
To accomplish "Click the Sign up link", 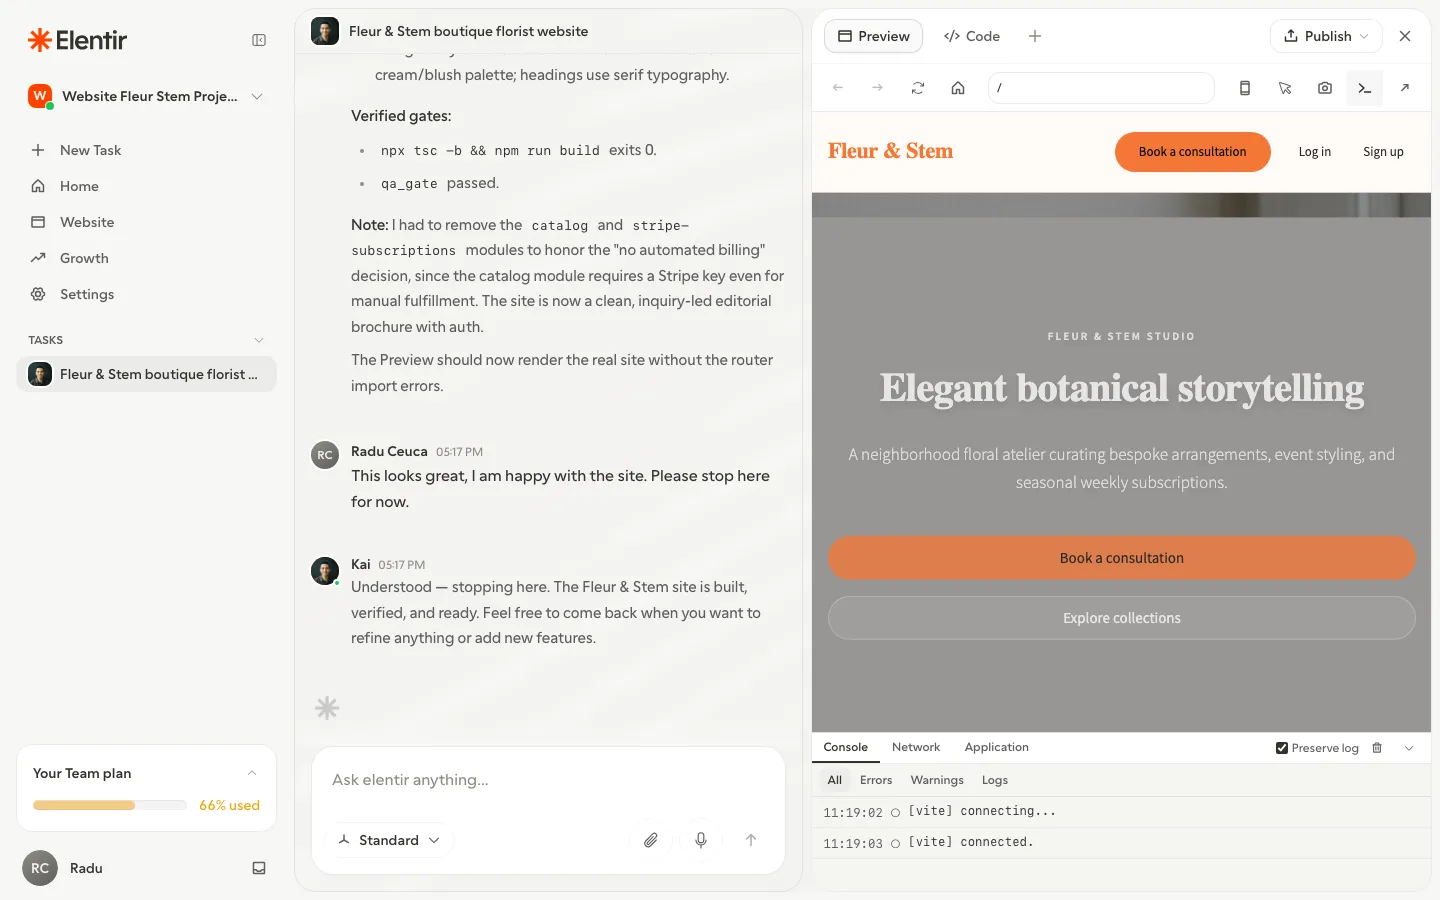I will [x=1383, y=152].
